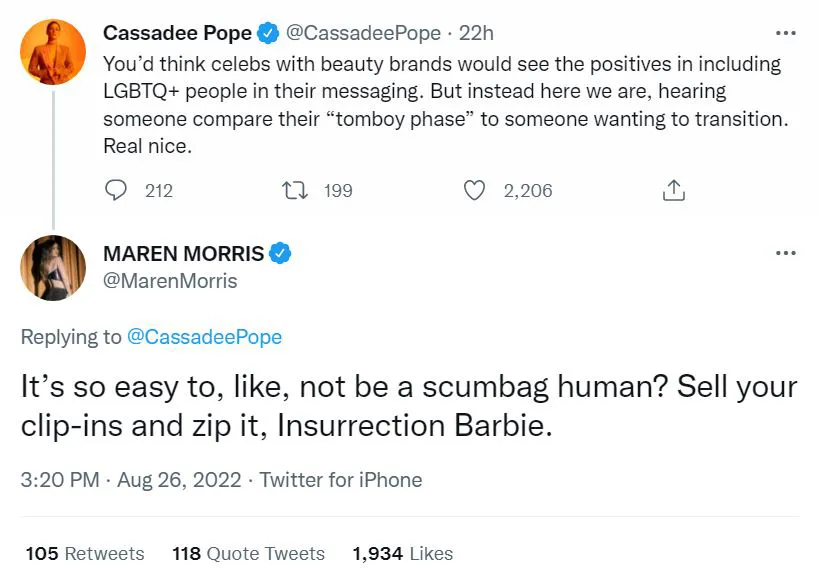Open the more options menu on Cassadee's tweet
The height and width of the screenshot is (583, 819).
click(784, 32)
